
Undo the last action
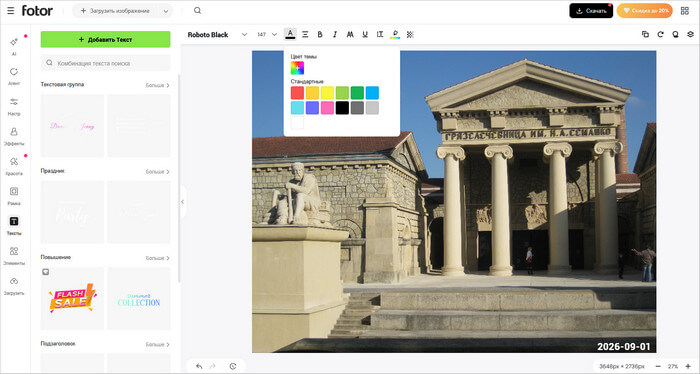tap(199, 366)
